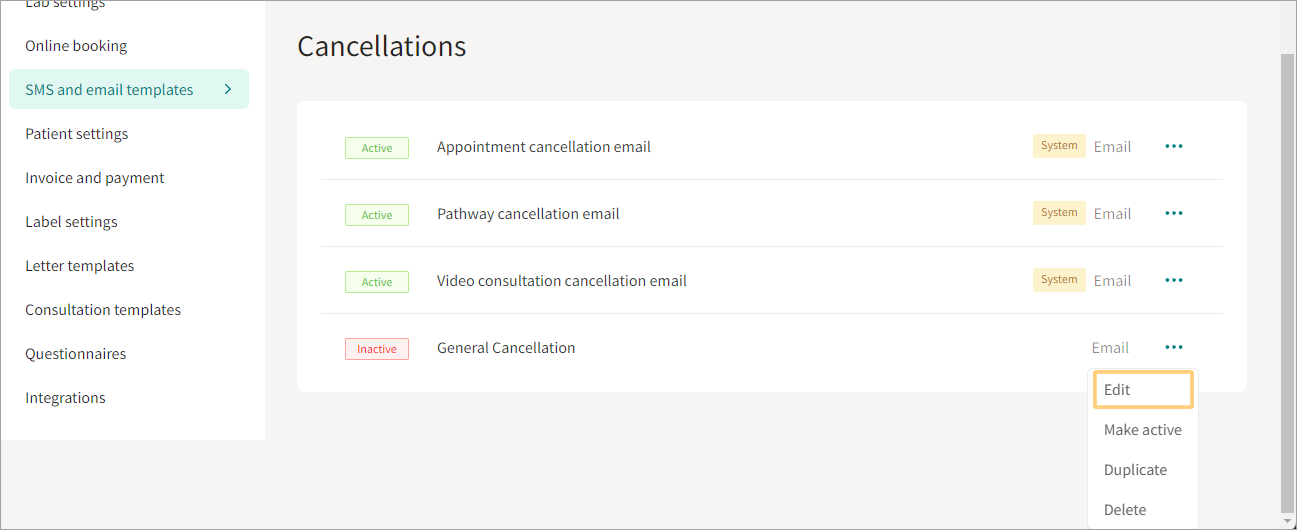Open three-dot menu for Pathway cancellation email
1297x530 pixels.
tap(1174, 213)
